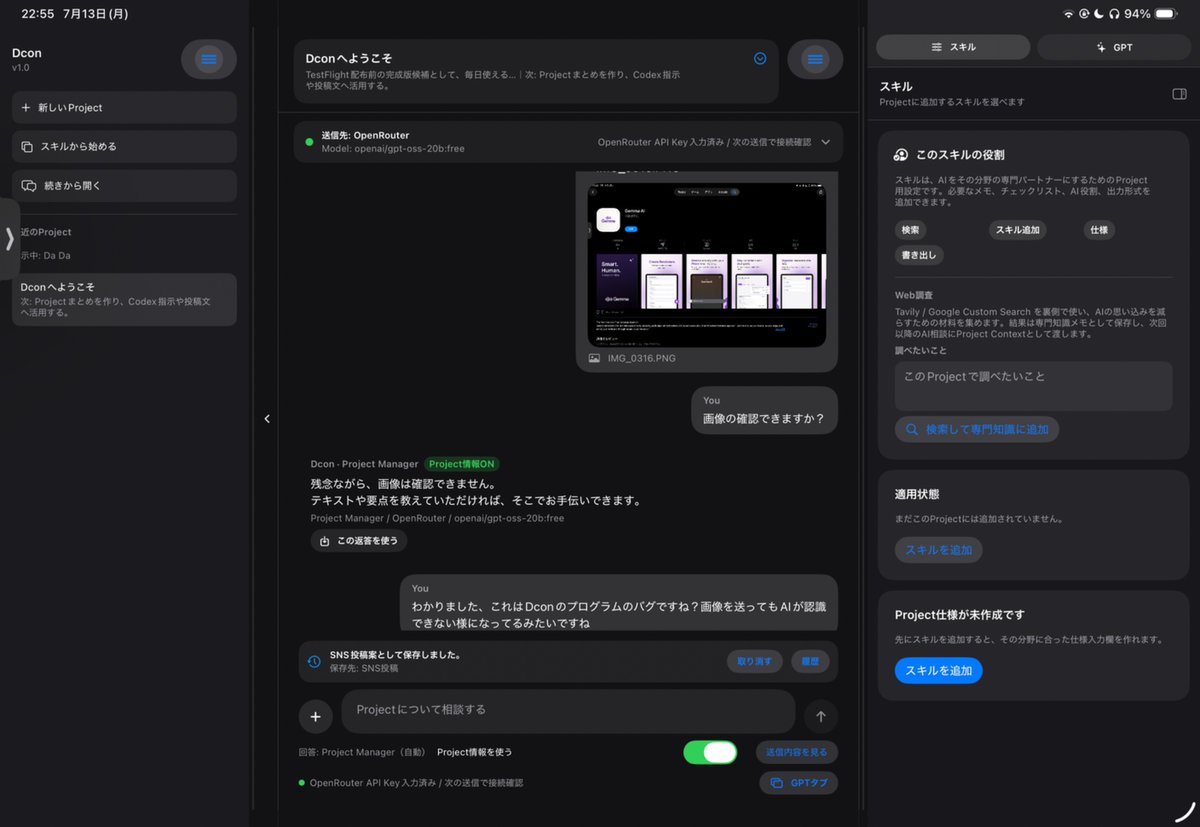
Task: Open the GPTタブ button
Action: point(798,783)
